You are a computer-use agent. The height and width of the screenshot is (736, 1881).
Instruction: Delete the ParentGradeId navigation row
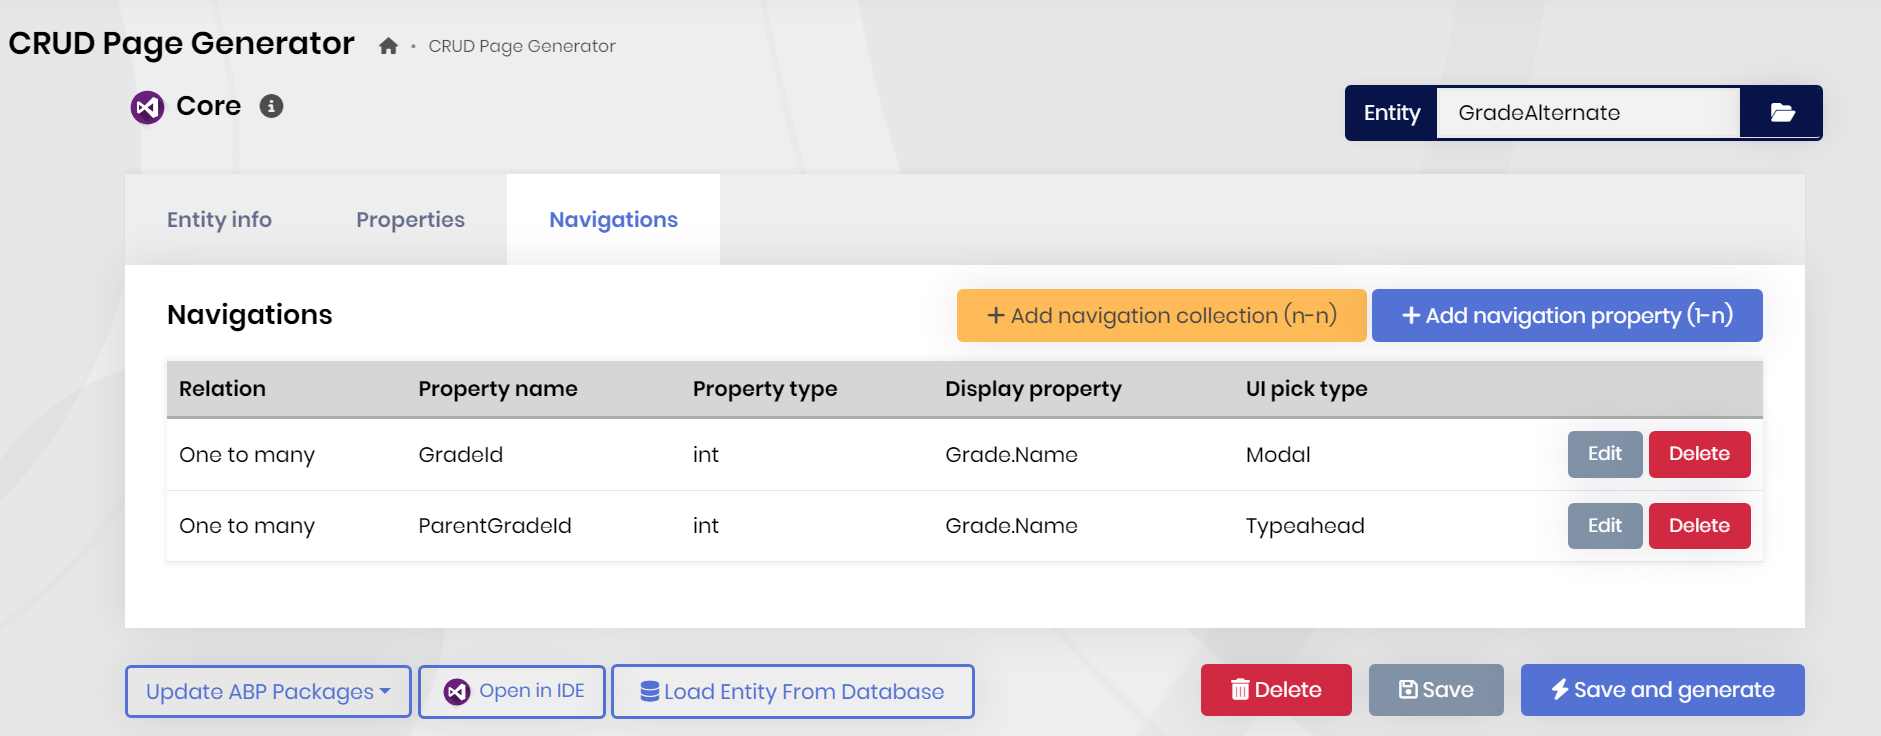pyautogui.click(x=1698, y=526)
